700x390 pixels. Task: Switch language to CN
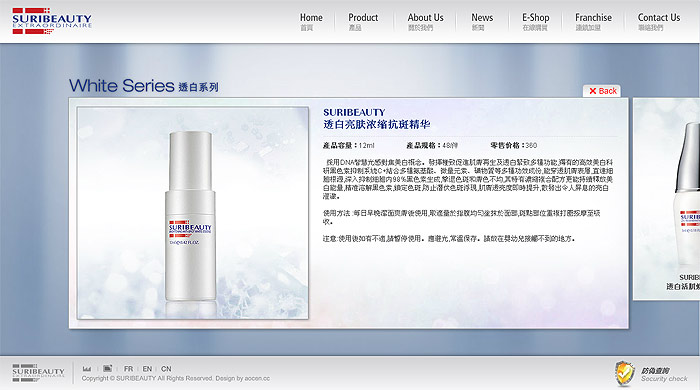click(x=166, y=369)
